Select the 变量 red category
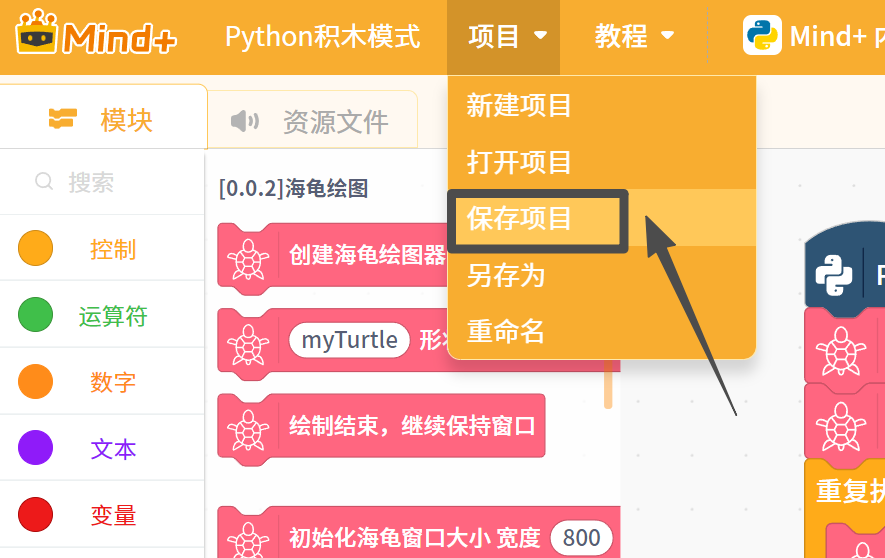Screen dimensions: 885x558 point(102,515)
